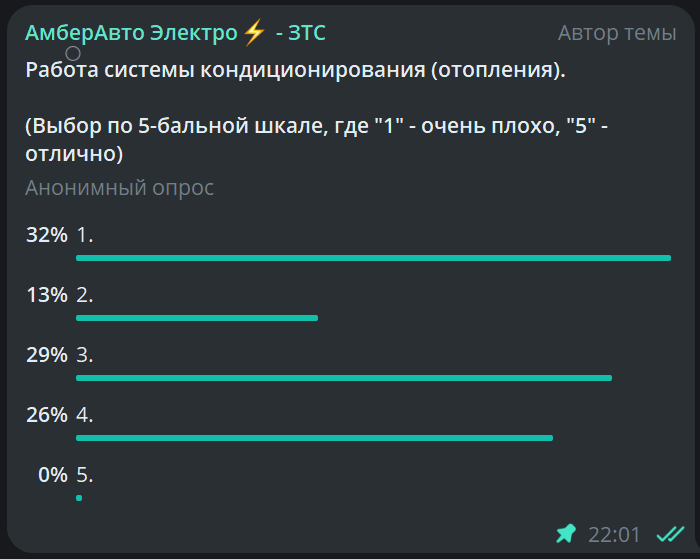The height and width of the screenshot is (559, 700).
Task: Click the 0% result dot for option 5
Action: 79,498
